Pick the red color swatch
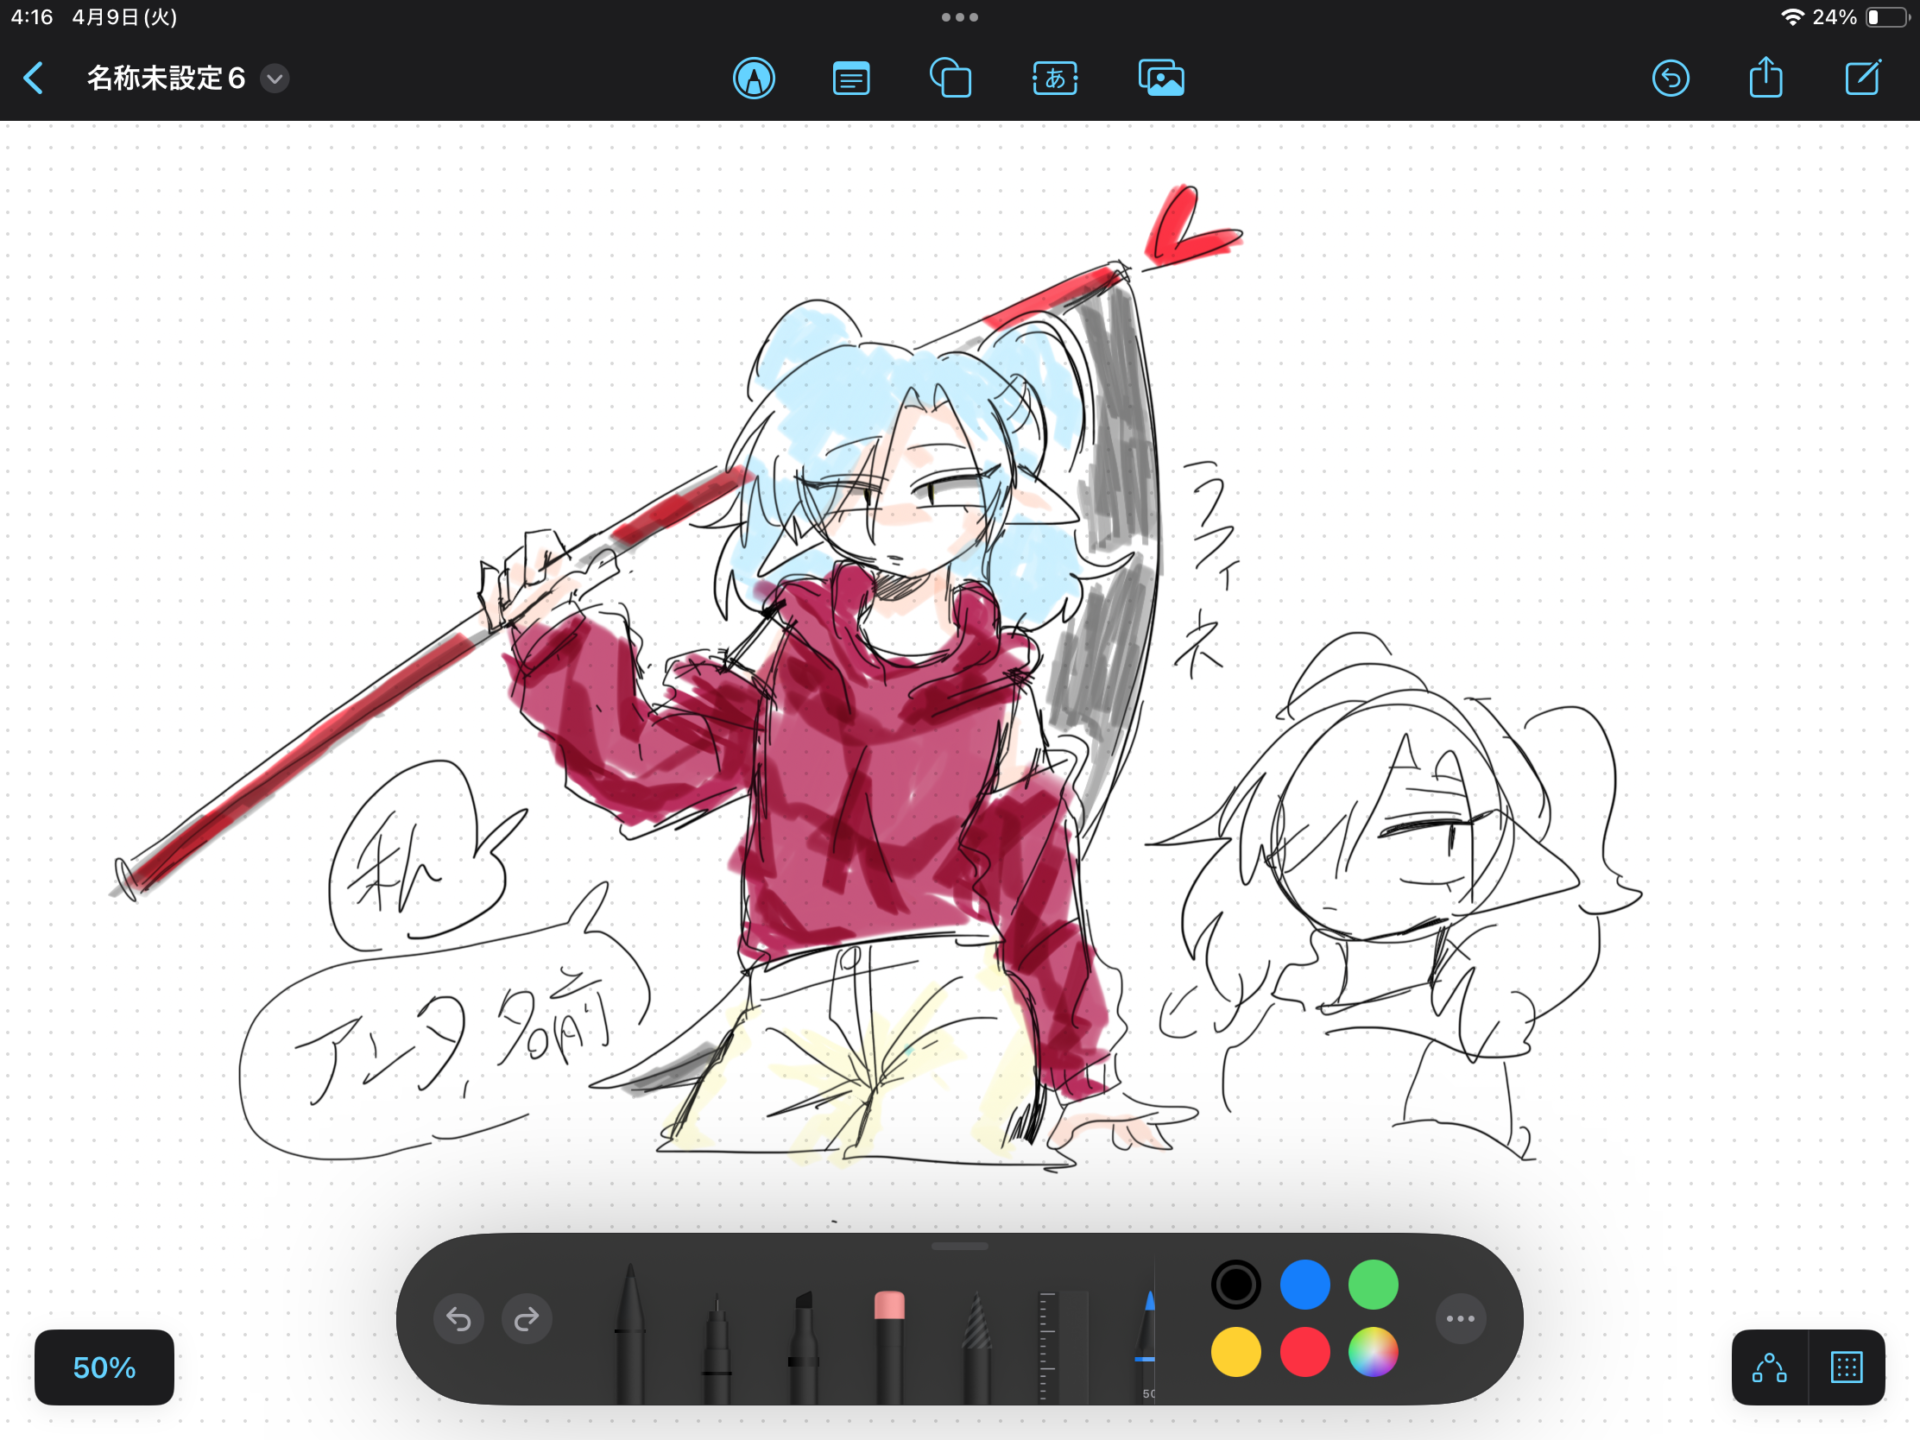The height and width of the screenshot is (1440, 1920). [x=1305, y=1352]
